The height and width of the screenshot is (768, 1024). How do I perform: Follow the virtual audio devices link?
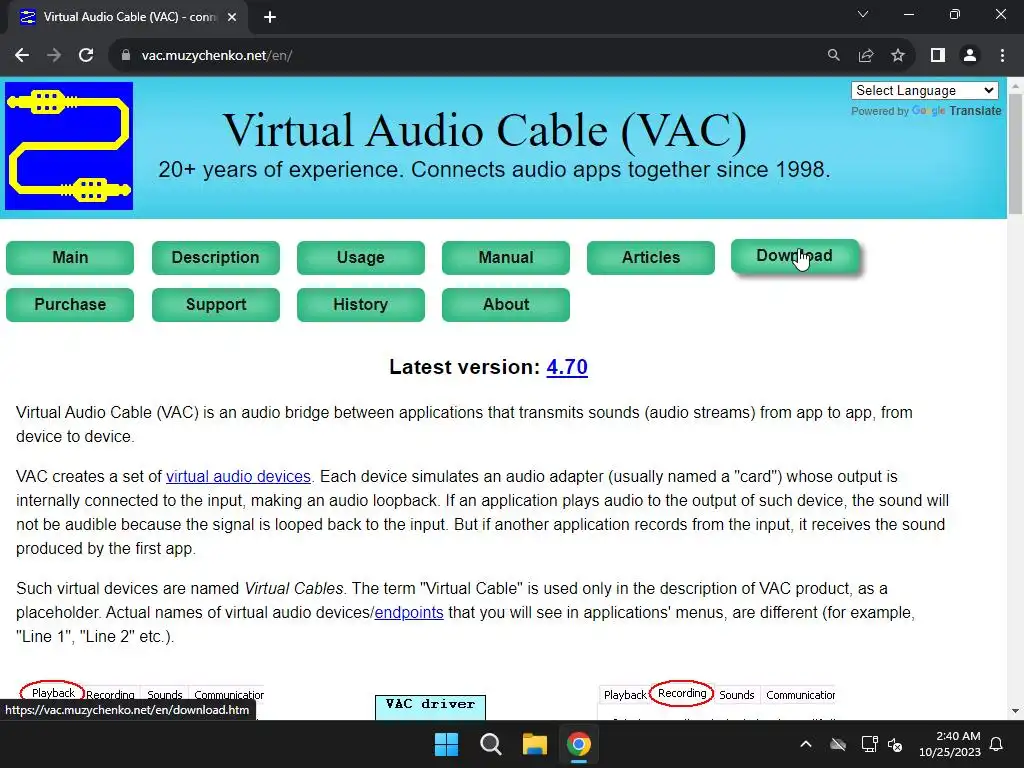[x=238, y=477]
